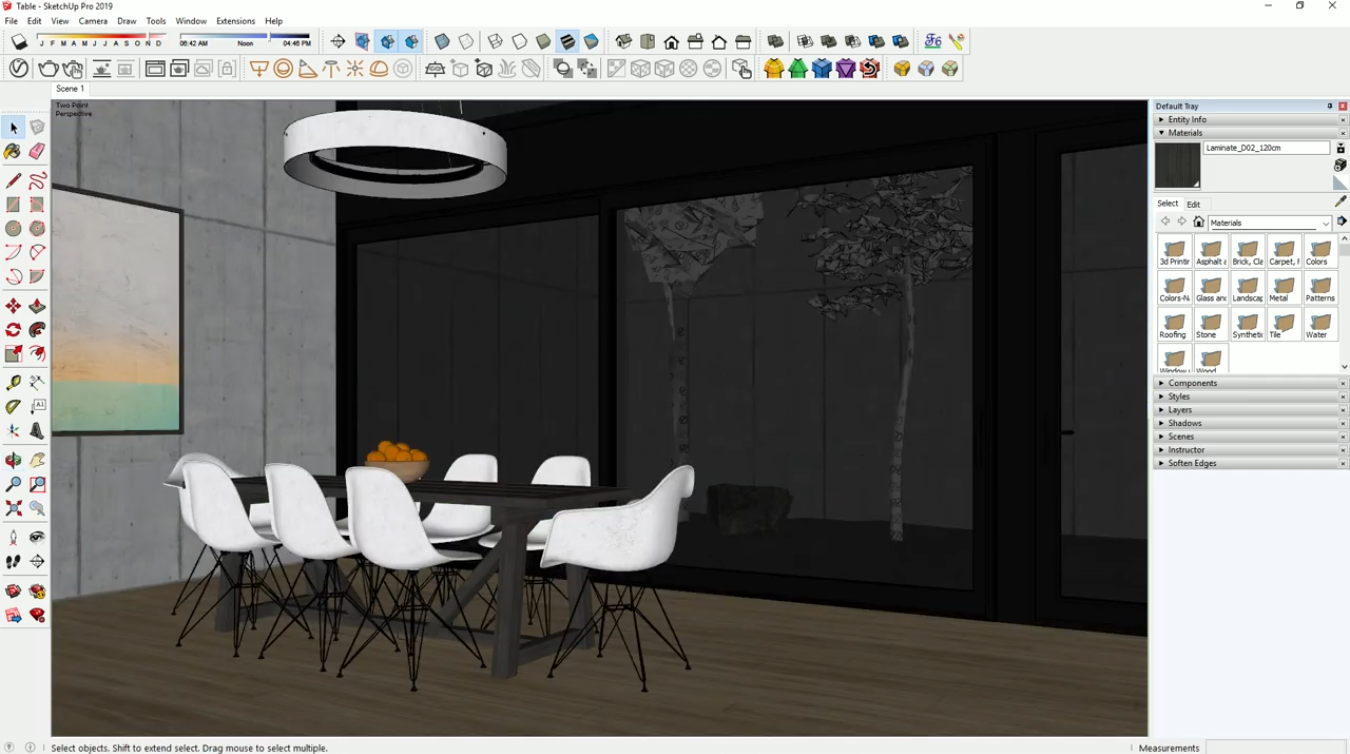Open the Metal materials folder
Screen dimensions: 1350x754
click(x=1283, y=288)
